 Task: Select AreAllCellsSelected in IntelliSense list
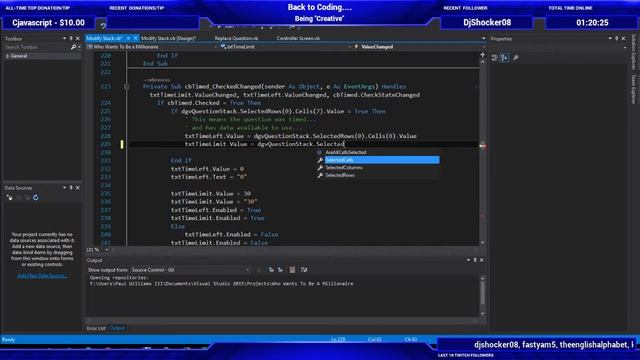pos(346,152)
